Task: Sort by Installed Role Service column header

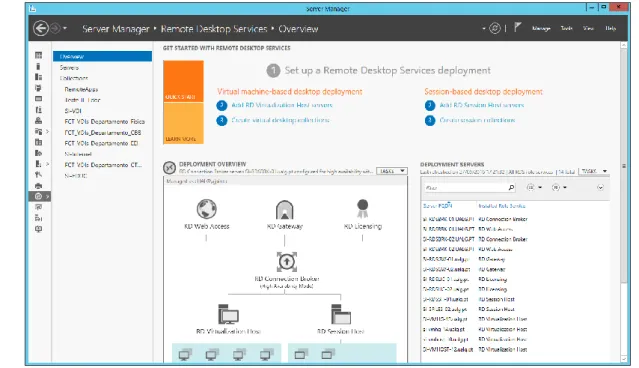Action: click(x=502, y=206)
